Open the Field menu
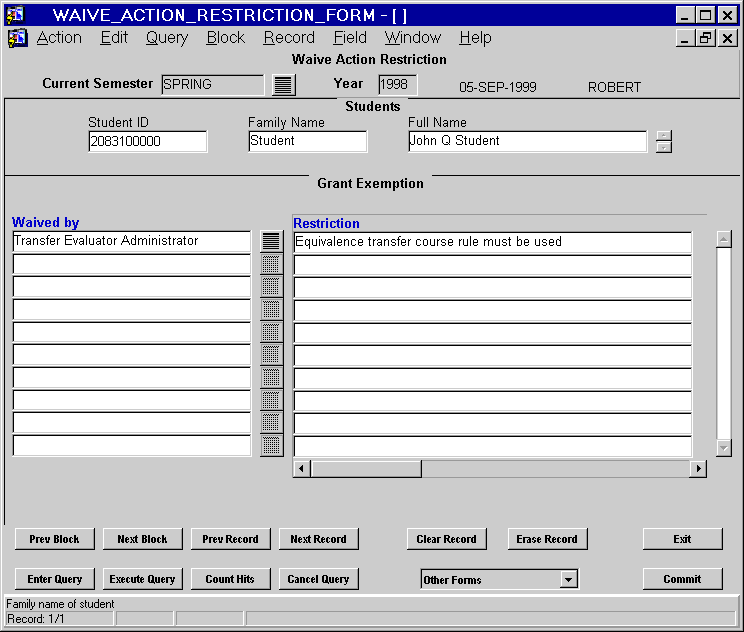 [x=350, y=37]
